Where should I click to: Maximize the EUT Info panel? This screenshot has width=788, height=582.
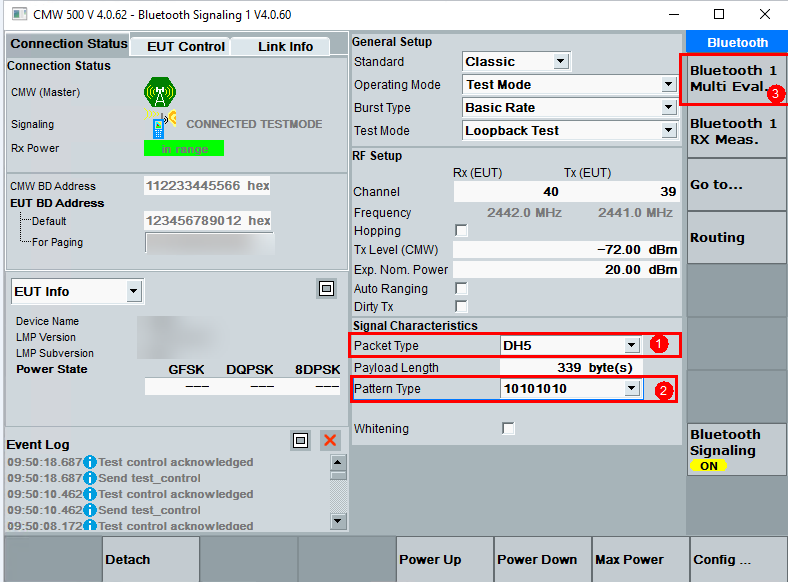click(327, 289)
